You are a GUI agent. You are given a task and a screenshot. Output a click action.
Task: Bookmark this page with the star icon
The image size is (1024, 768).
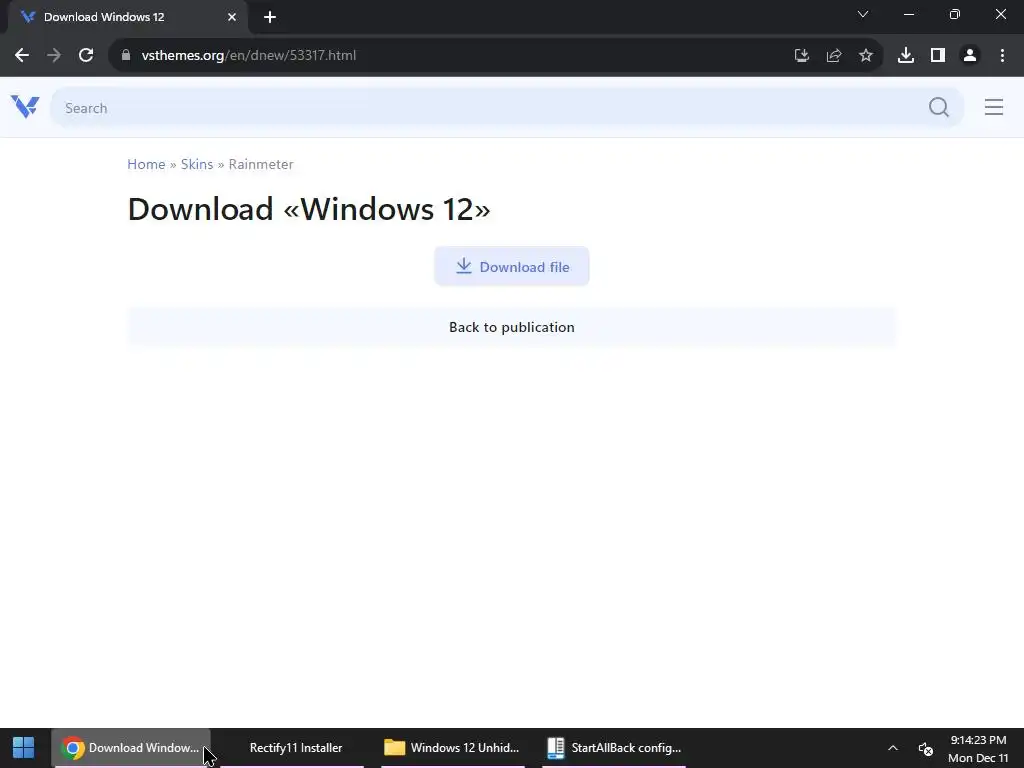(x=866, y=56)
